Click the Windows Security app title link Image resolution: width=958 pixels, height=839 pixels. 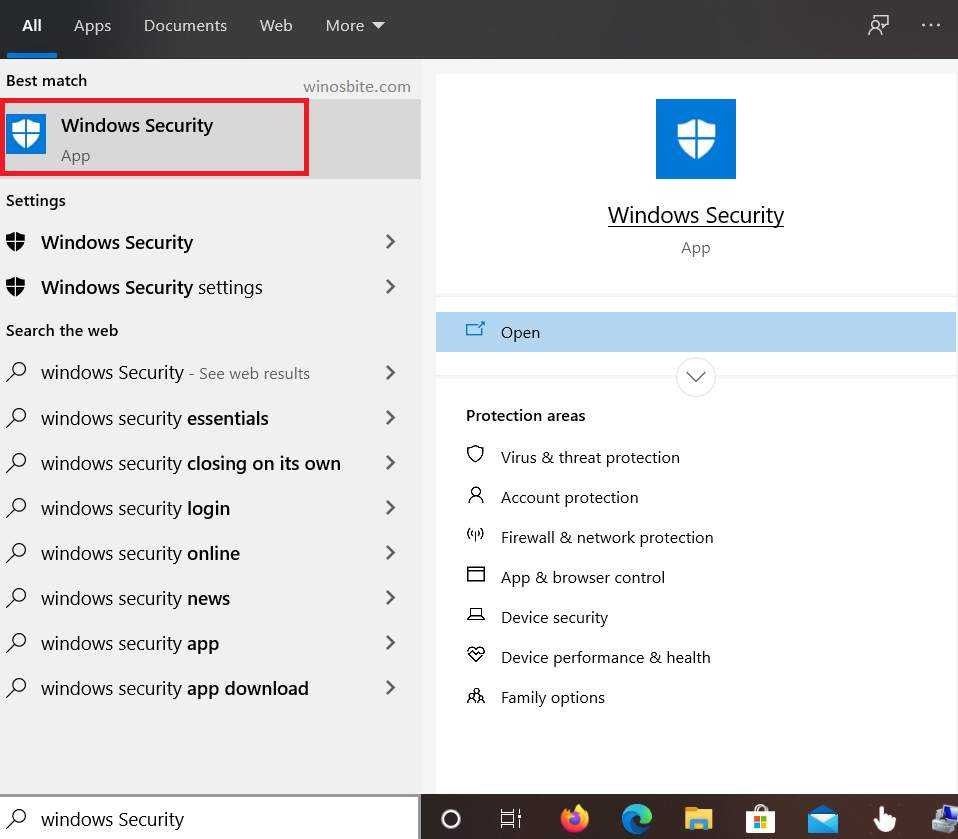pos(695,215)
